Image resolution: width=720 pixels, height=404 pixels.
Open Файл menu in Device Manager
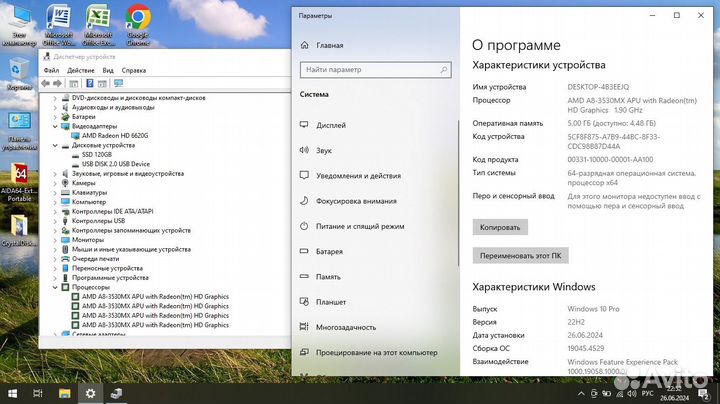coord(51,70)
